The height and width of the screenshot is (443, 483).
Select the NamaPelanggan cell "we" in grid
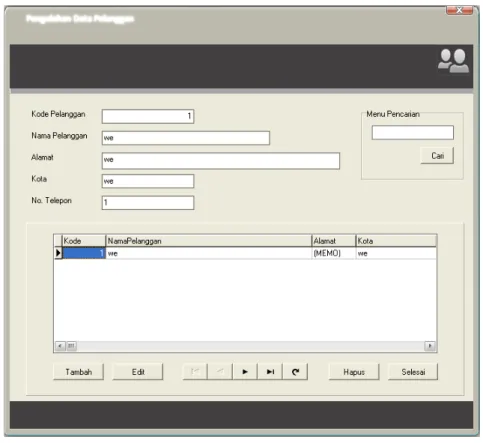209,253
